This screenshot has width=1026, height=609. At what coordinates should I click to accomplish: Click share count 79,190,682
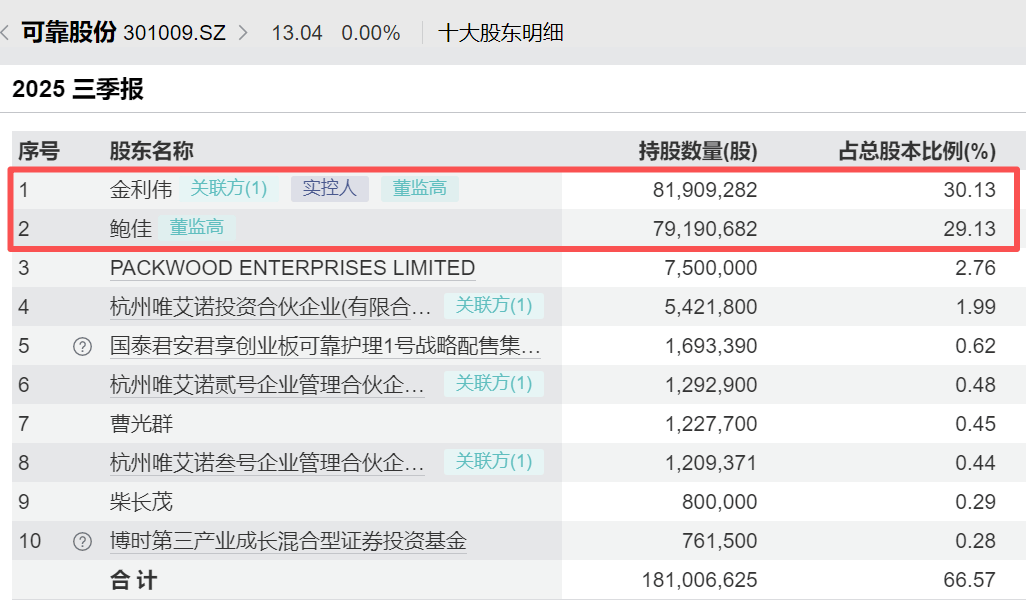[705, 229]
